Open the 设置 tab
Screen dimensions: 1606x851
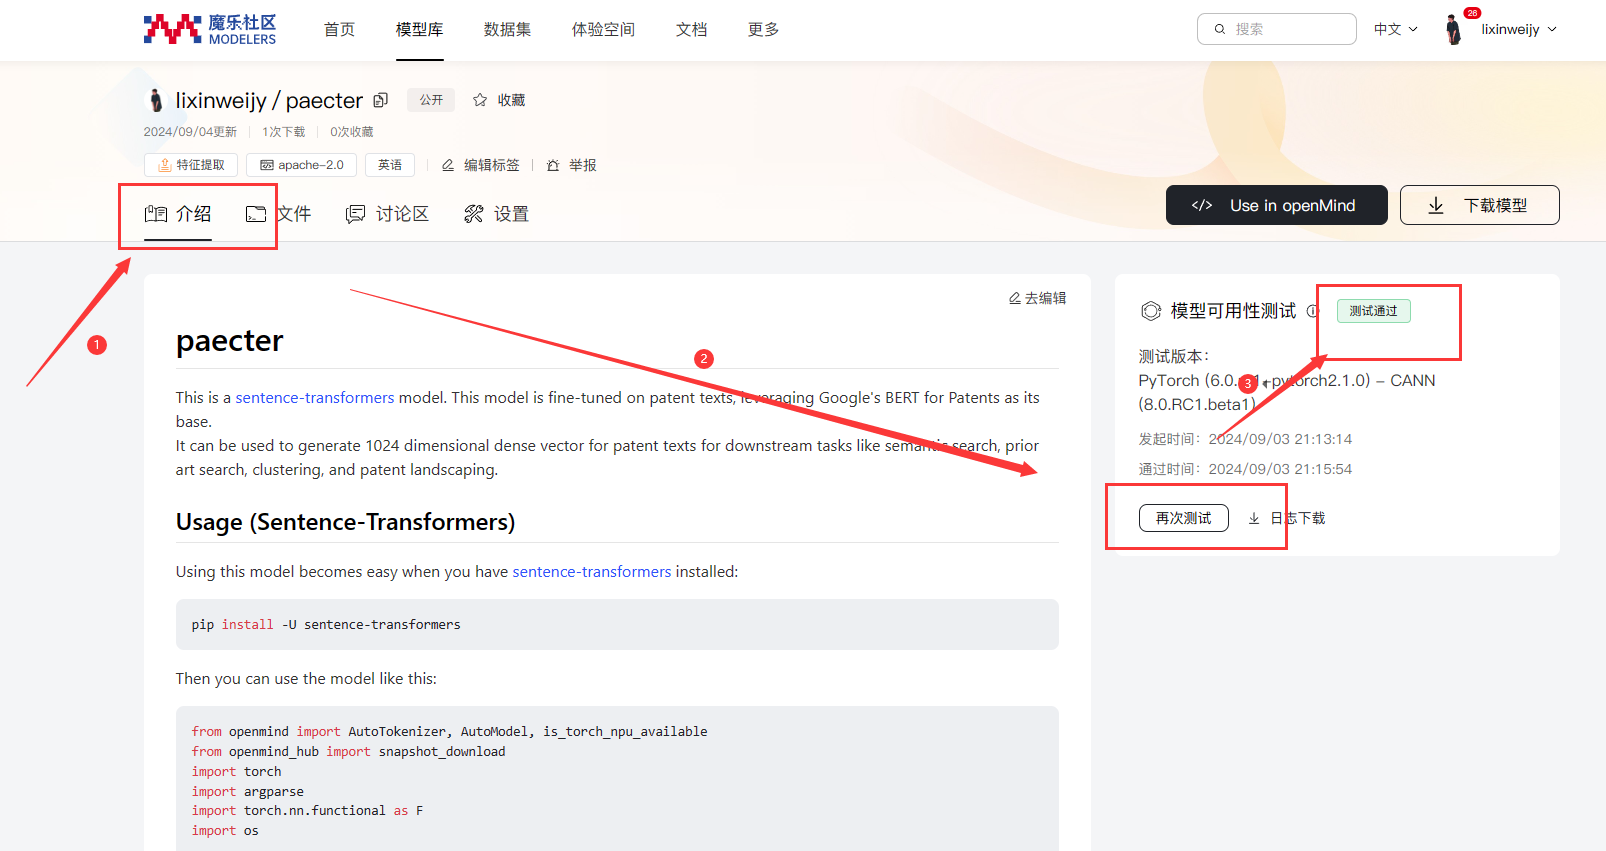click(x=497, y=214)
